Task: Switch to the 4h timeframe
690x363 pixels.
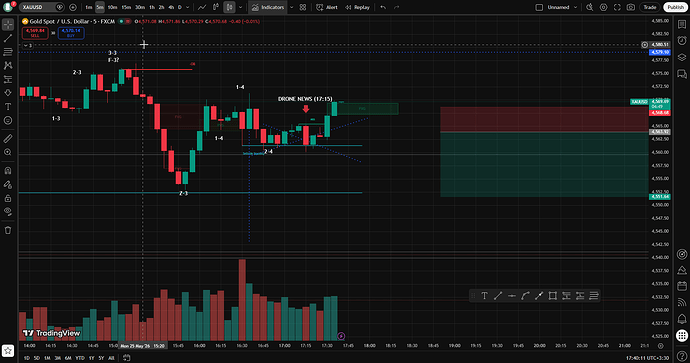Action: click(171, 7)
